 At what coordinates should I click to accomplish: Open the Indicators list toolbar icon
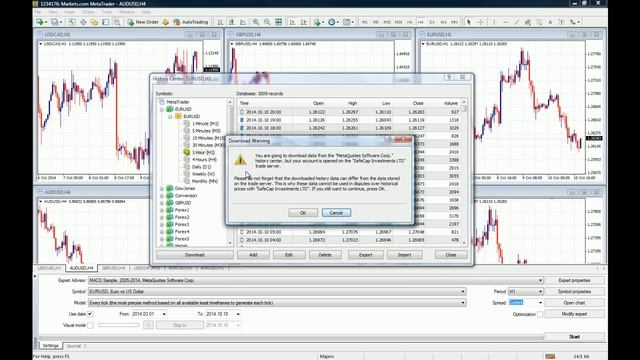tap(317, 22)
